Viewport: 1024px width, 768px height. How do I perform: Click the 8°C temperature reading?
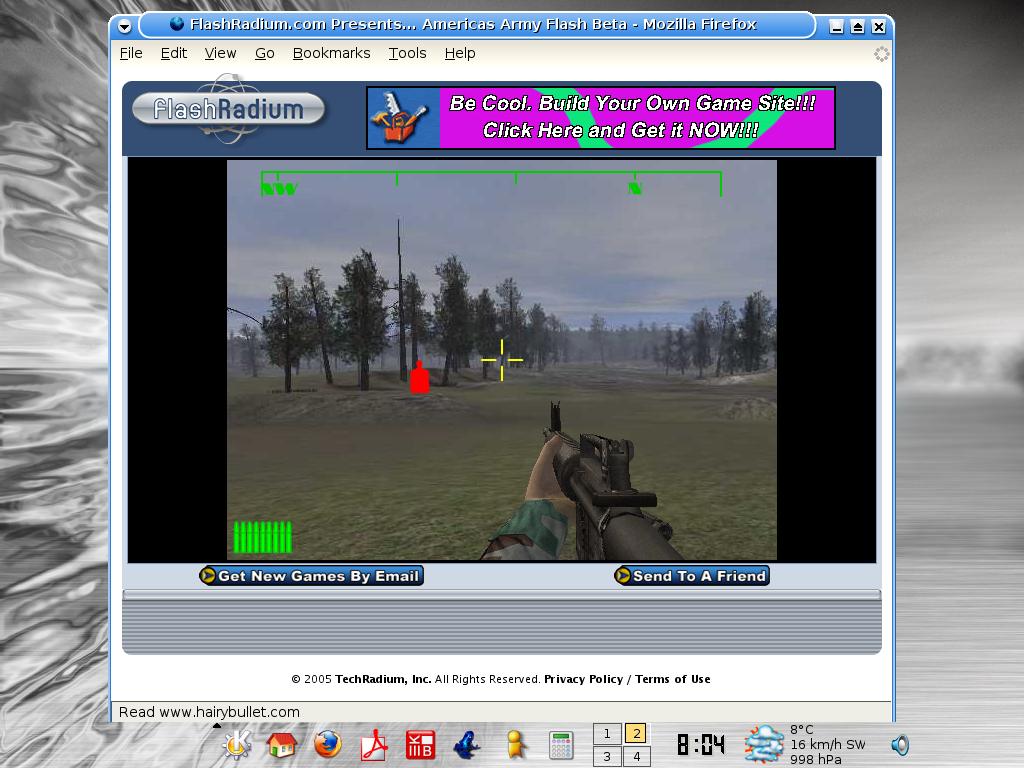pyautogui.click(x=802, y=729)
